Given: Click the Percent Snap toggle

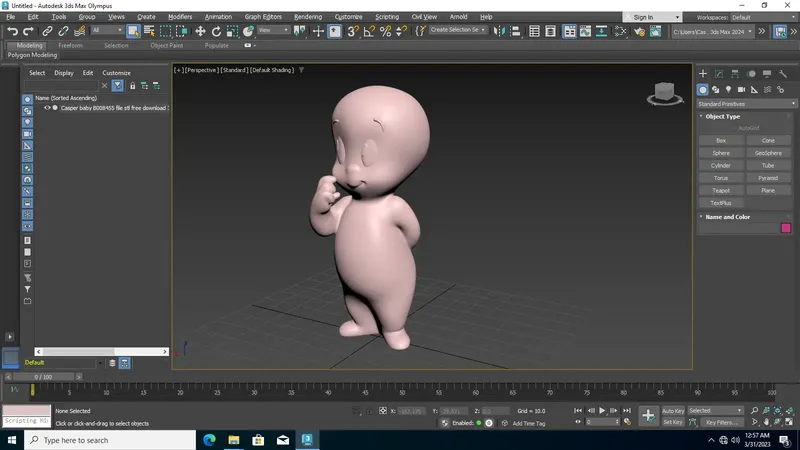Looking at the screenshot, I should coord(386,31).
